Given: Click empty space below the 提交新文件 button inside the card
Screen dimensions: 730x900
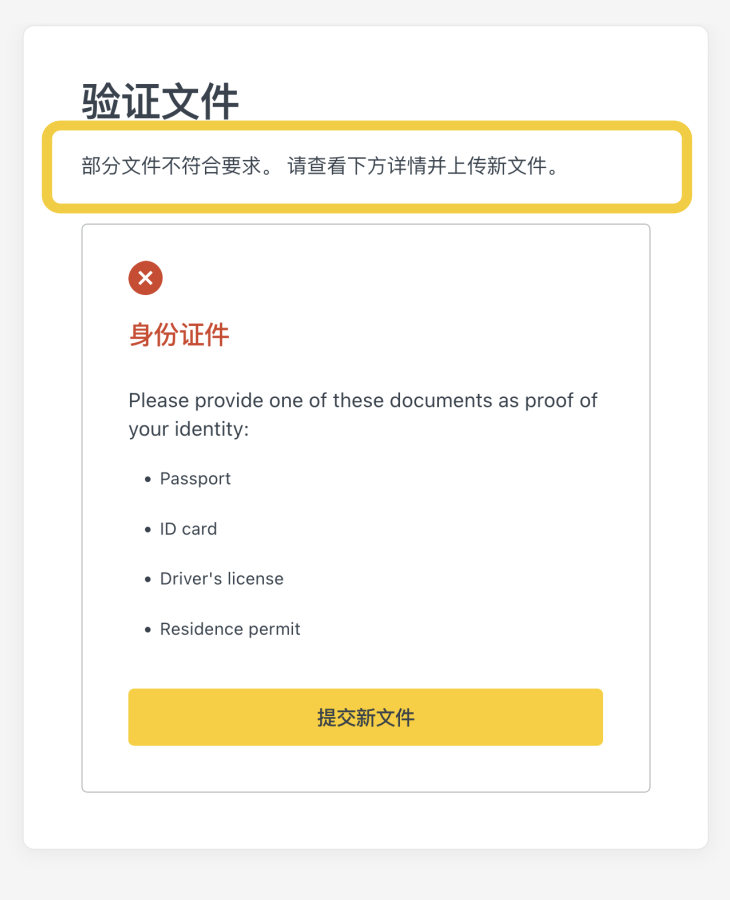Looking at the screenshot, I should click(365, 768).
